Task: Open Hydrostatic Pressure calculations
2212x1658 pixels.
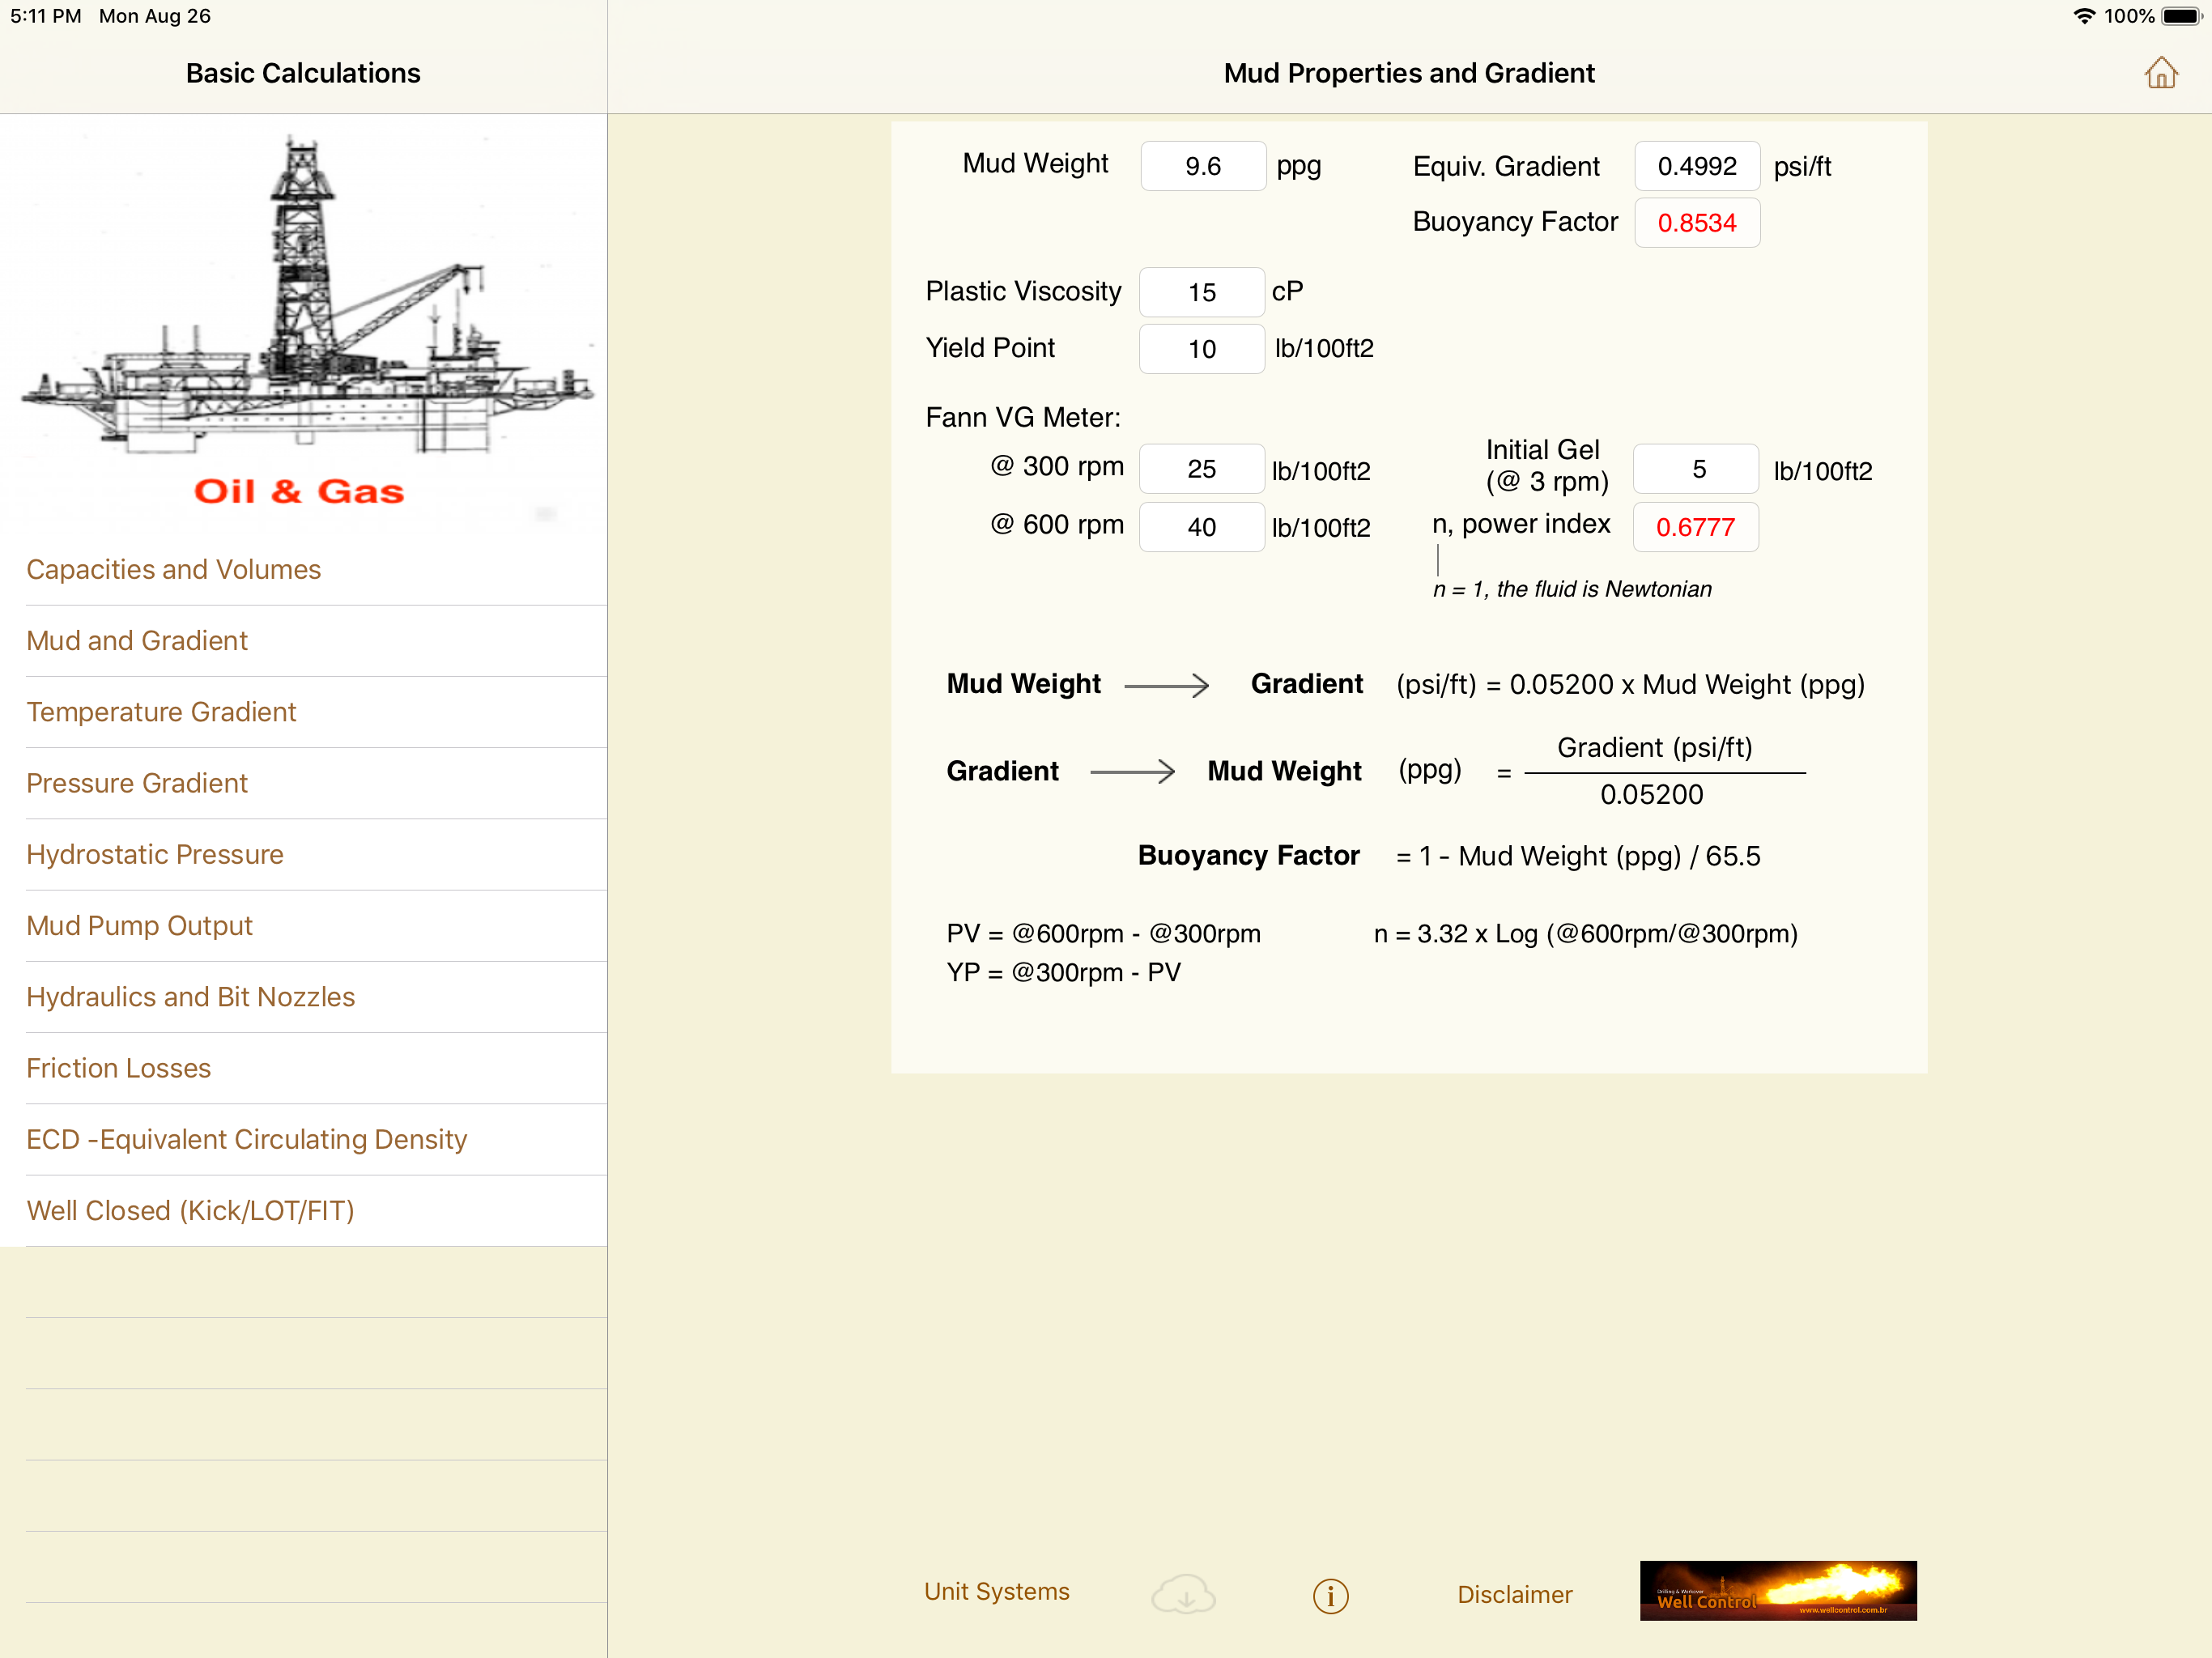Action: click(155, 854)
